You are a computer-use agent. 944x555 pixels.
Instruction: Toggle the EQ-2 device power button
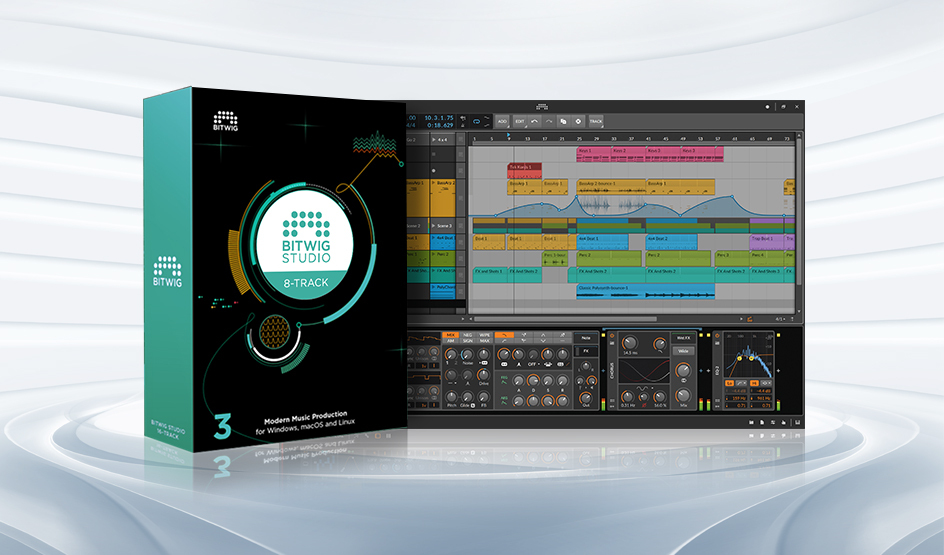pyautogui.click(x=717, y=335)
